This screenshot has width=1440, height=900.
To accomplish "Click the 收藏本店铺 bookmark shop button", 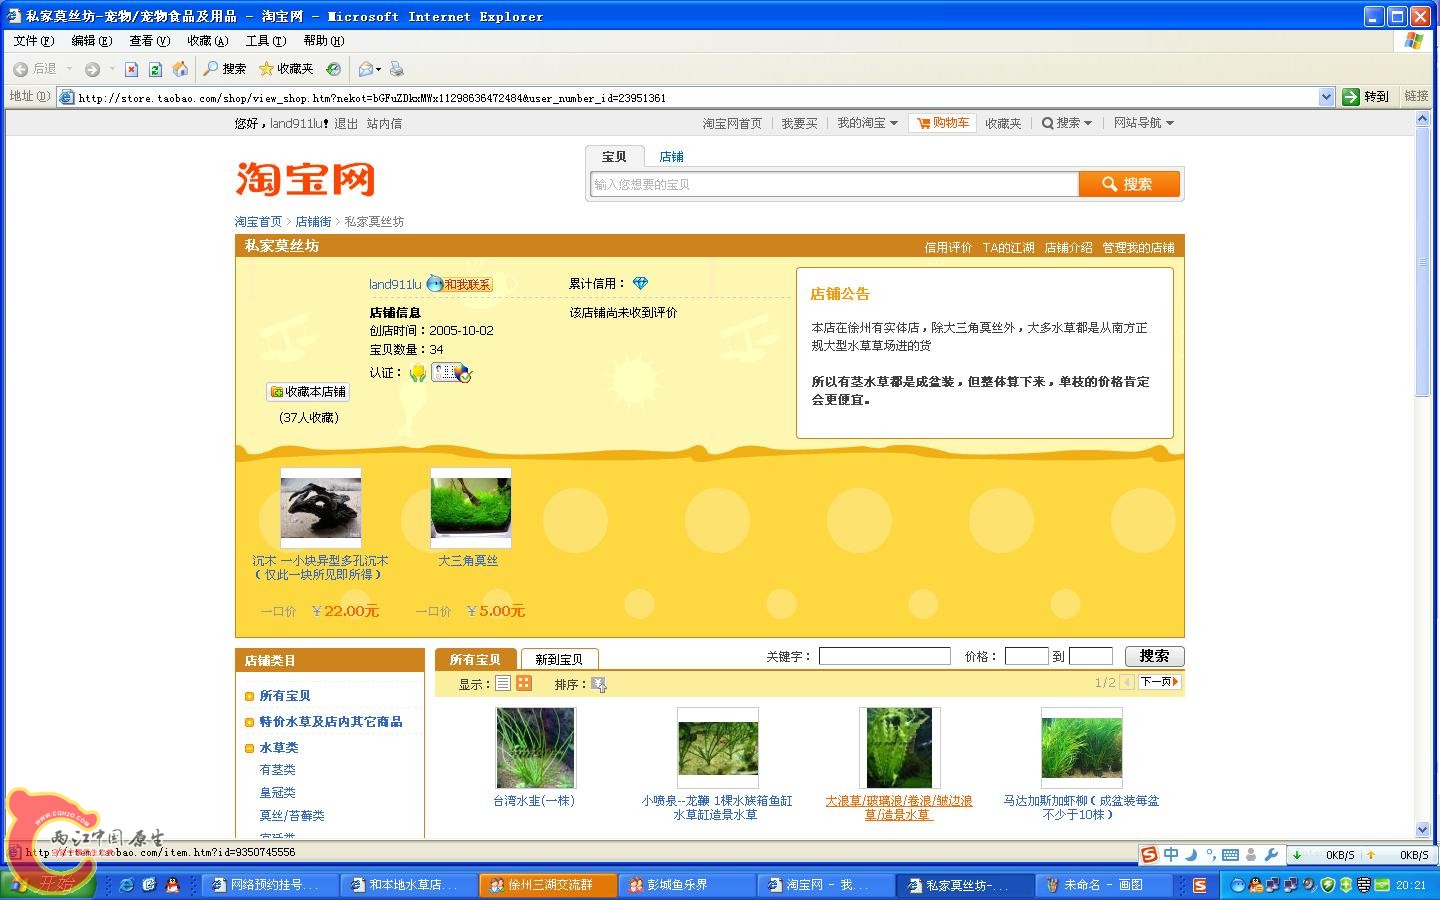I will 308,392.
